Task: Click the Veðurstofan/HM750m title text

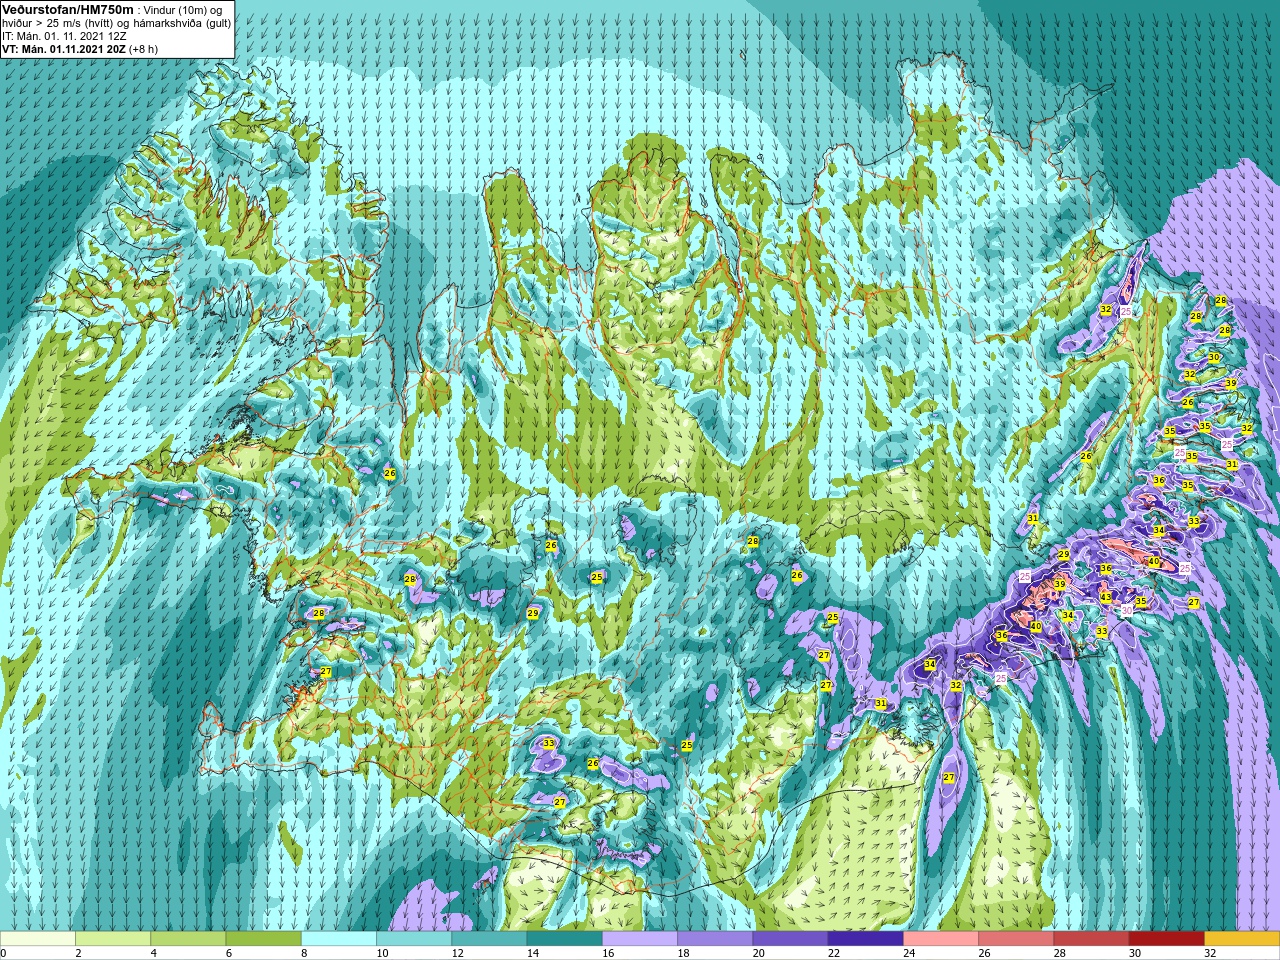Action: tap(67, 9)
